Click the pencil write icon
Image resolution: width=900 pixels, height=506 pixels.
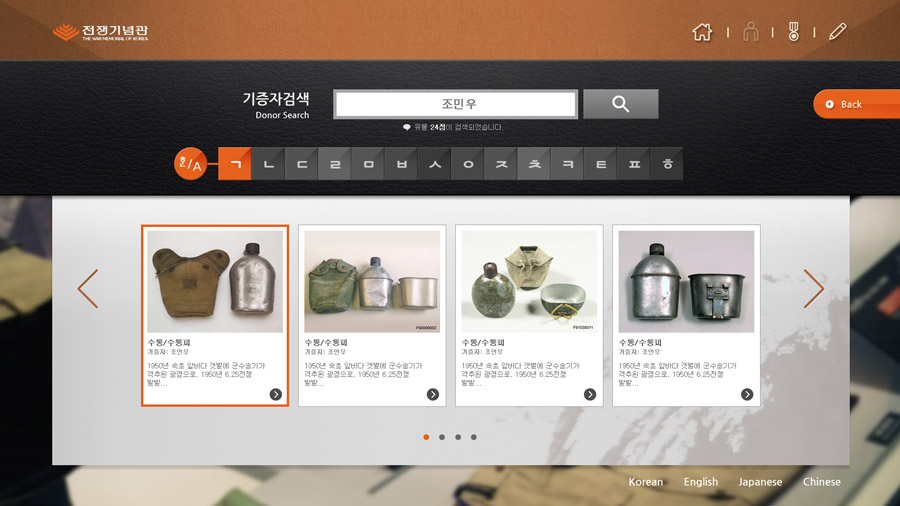coord(838,32)
